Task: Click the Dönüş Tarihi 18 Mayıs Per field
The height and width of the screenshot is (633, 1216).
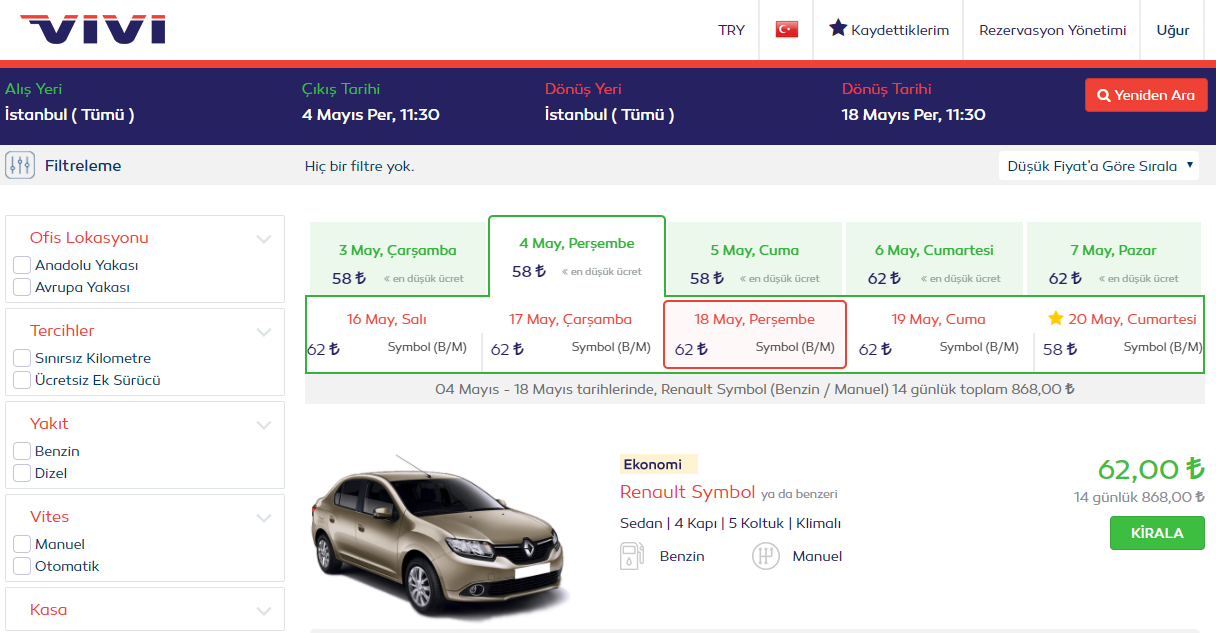Action: [x=914, y=102]
